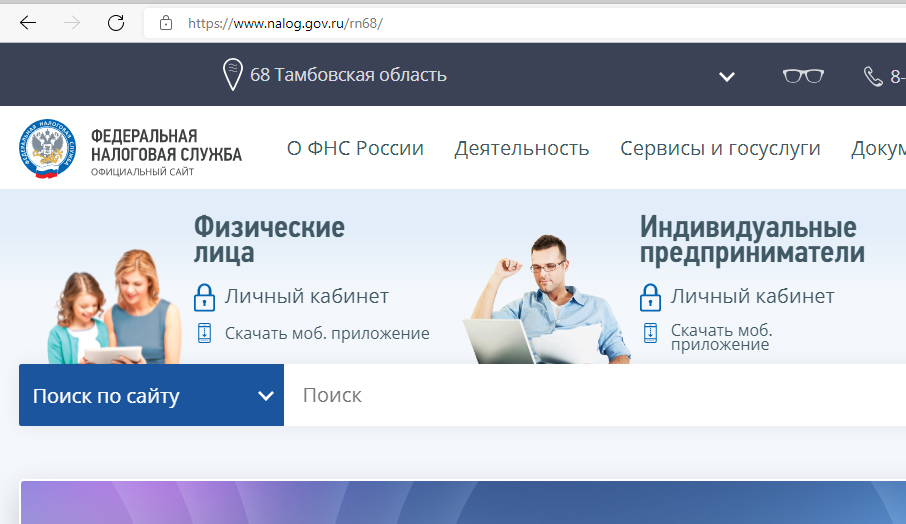
Task: Go back with the browser back arrow
Action: pos(28,23)
